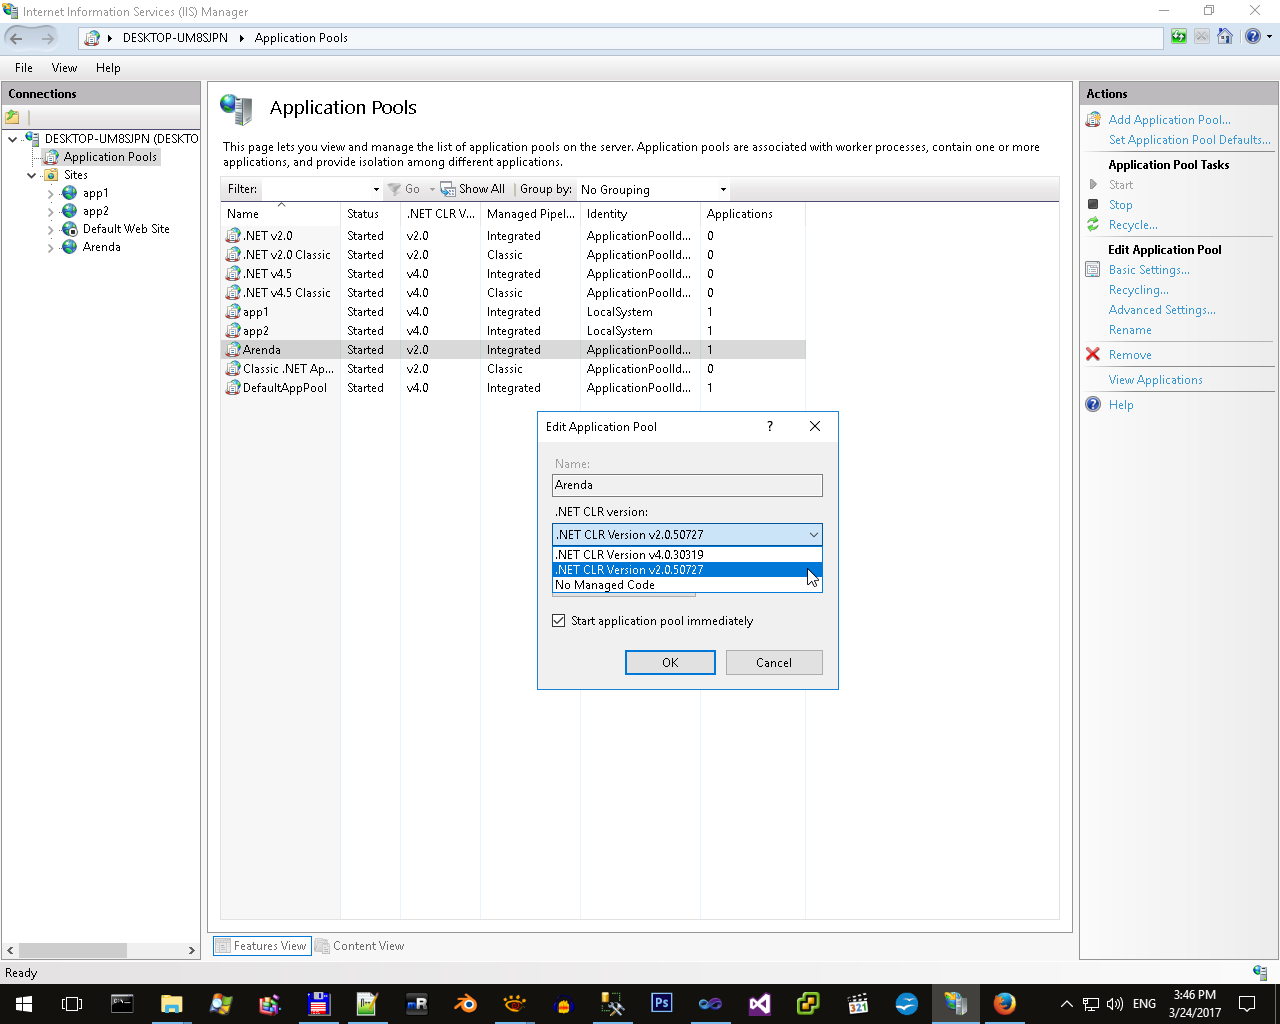
Task: Open the View menu
Action: coord(64,68)
